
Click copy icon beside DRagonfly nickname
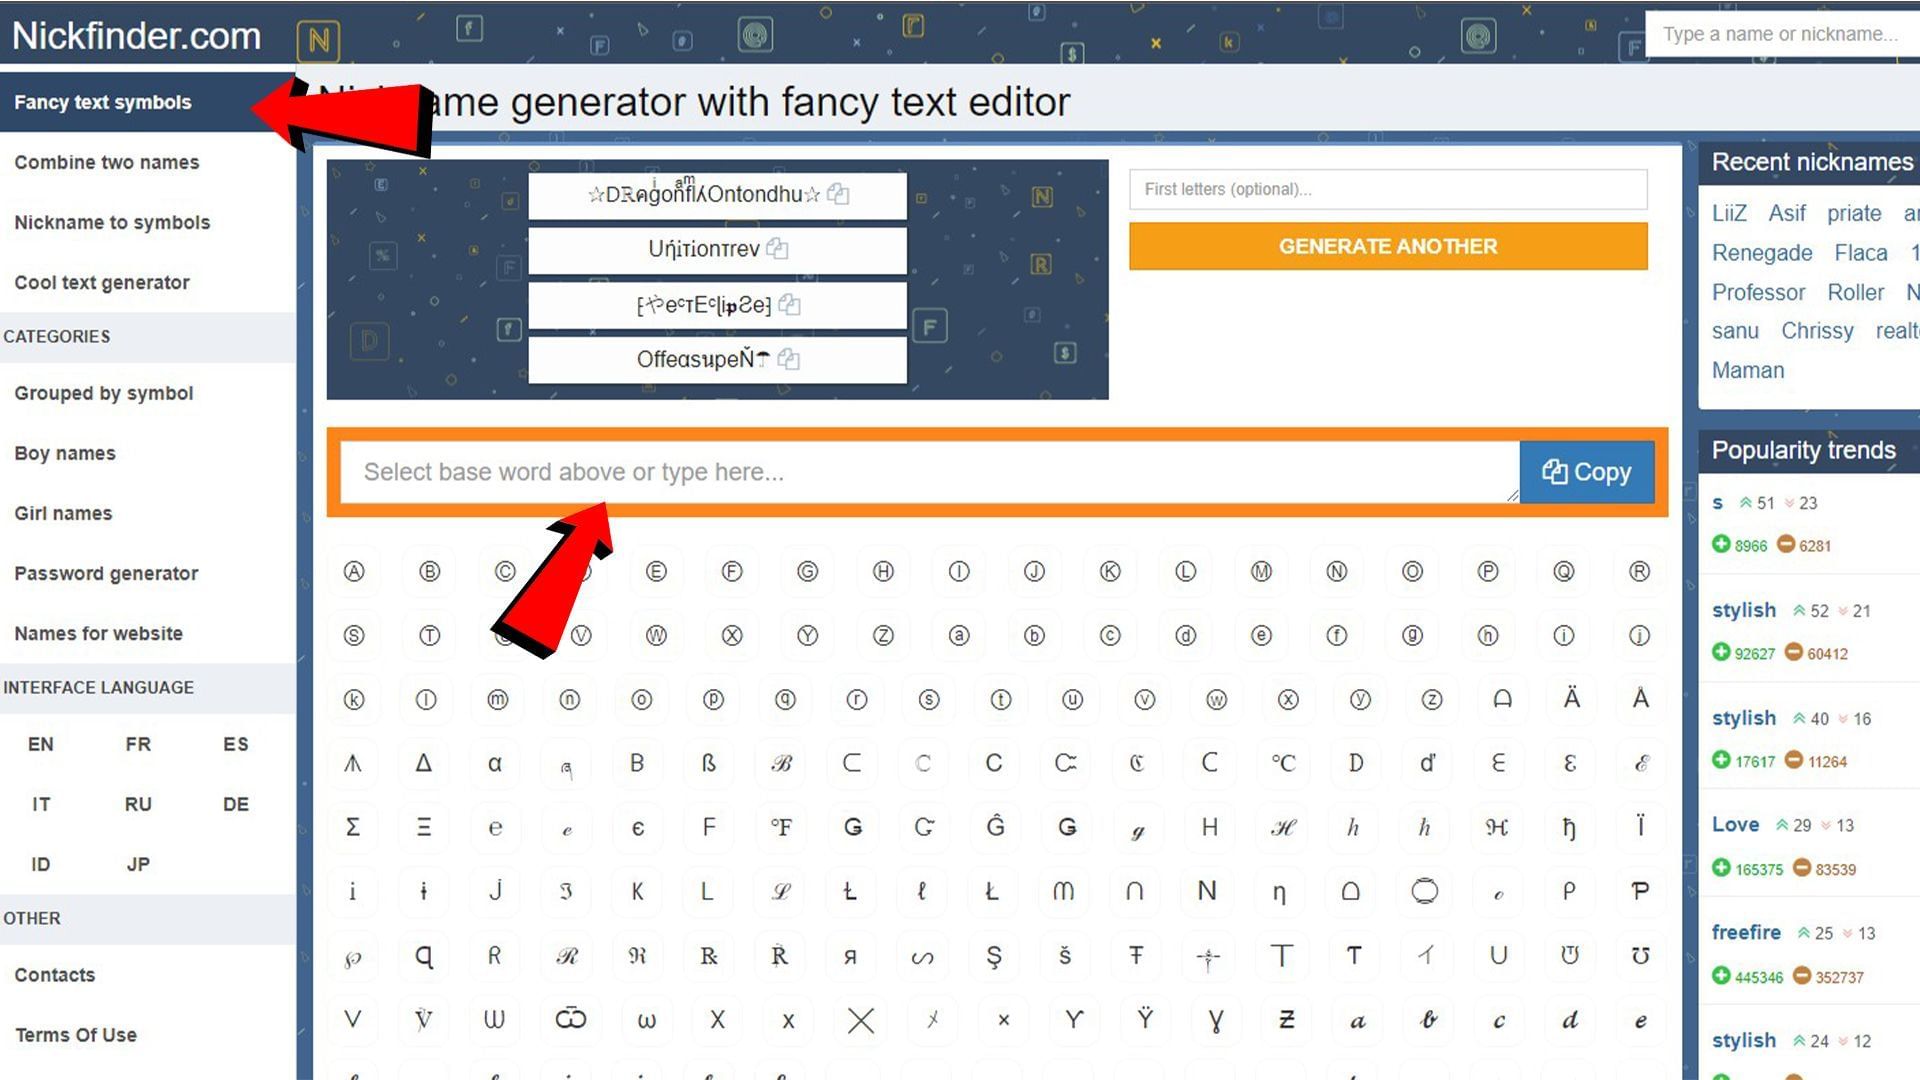pyautogui.click(x=838, y=194)
